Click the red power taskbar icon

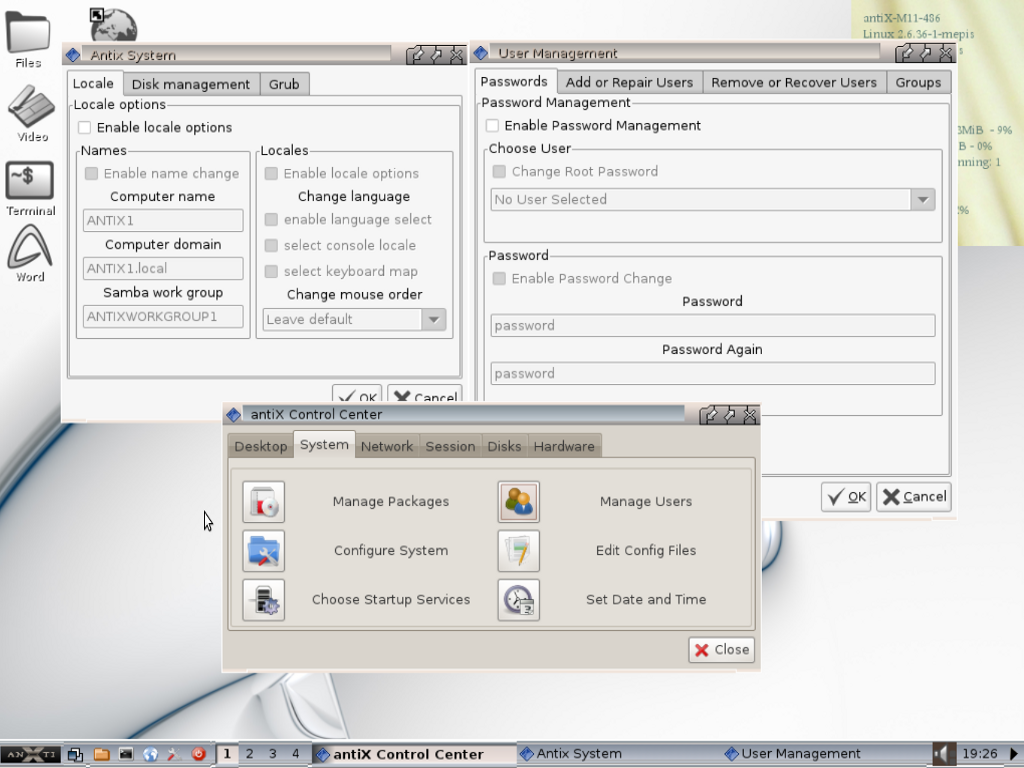click(x=199, y=754)
